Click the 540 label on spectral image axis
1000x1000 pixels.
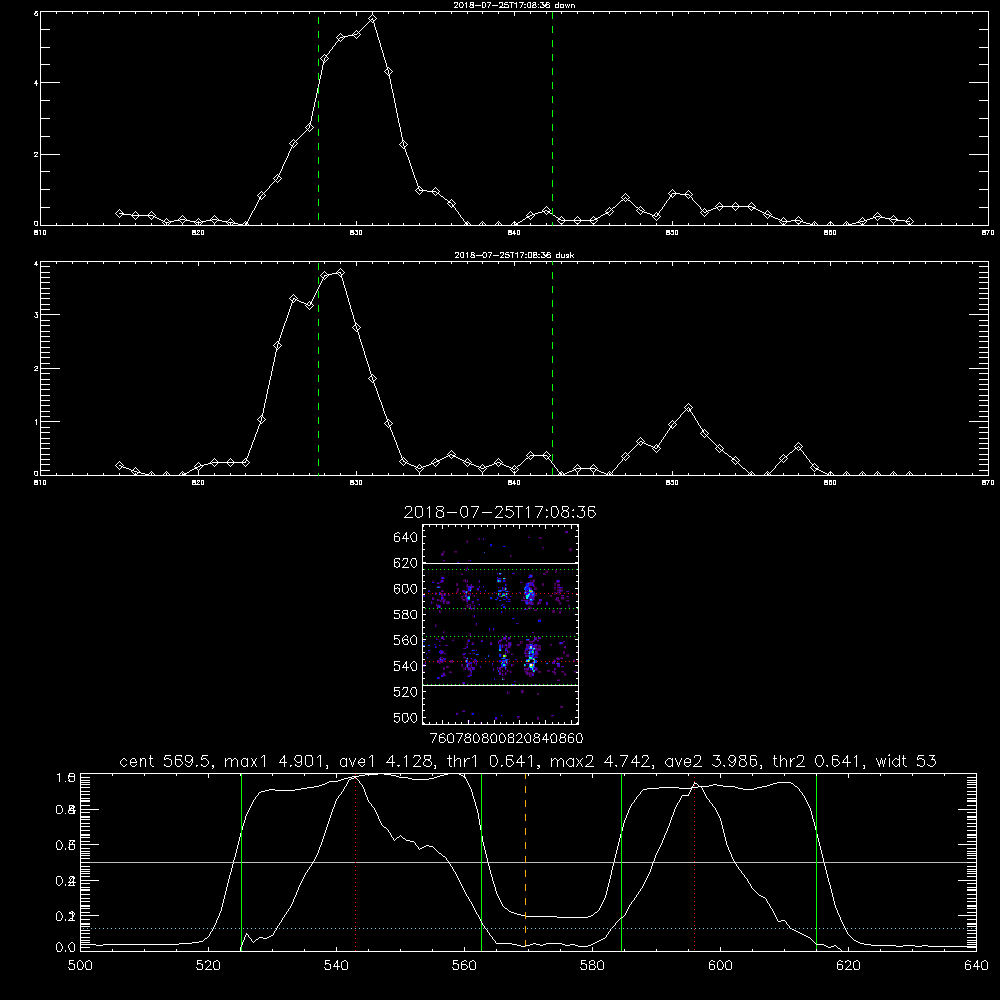click(x=406, y=666)
